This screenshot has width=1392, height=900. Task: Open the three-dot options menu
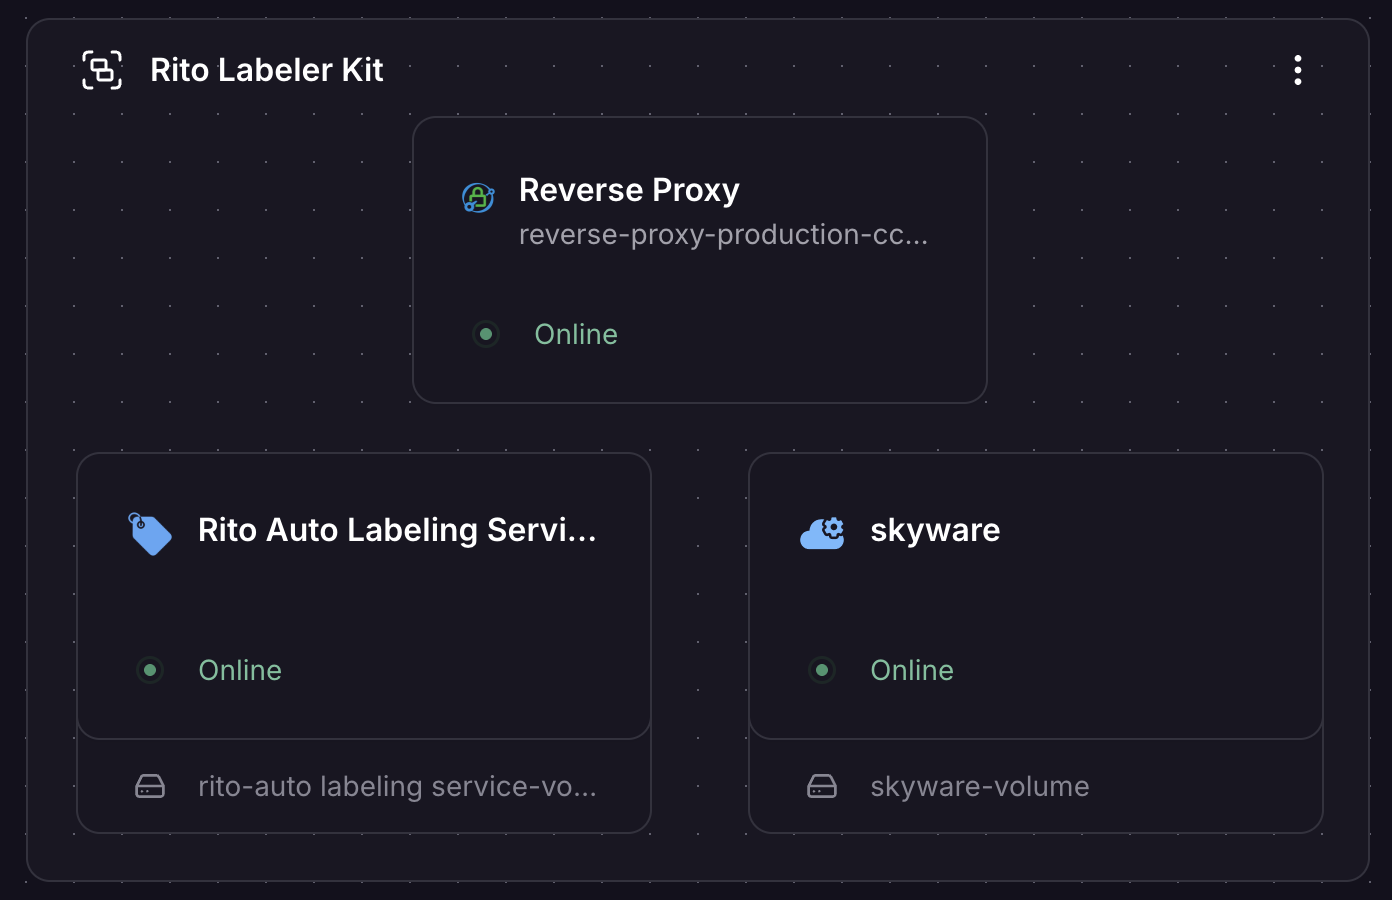click(x=1297, y=70)
